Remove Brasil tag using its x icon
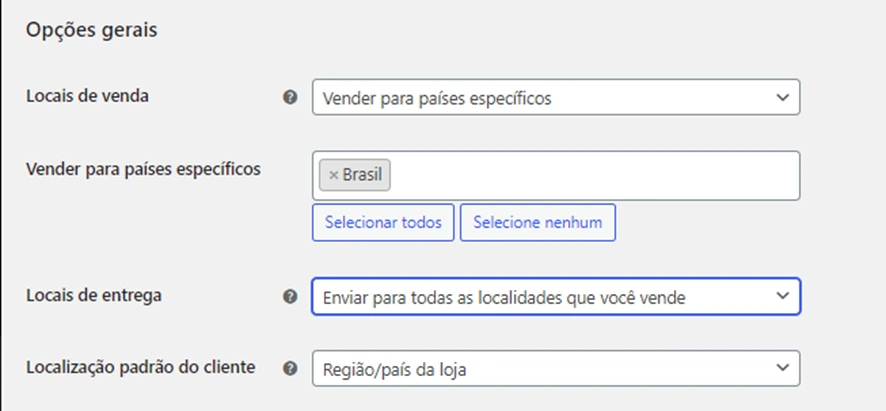The image size is (886, 411). click(333, 175)
